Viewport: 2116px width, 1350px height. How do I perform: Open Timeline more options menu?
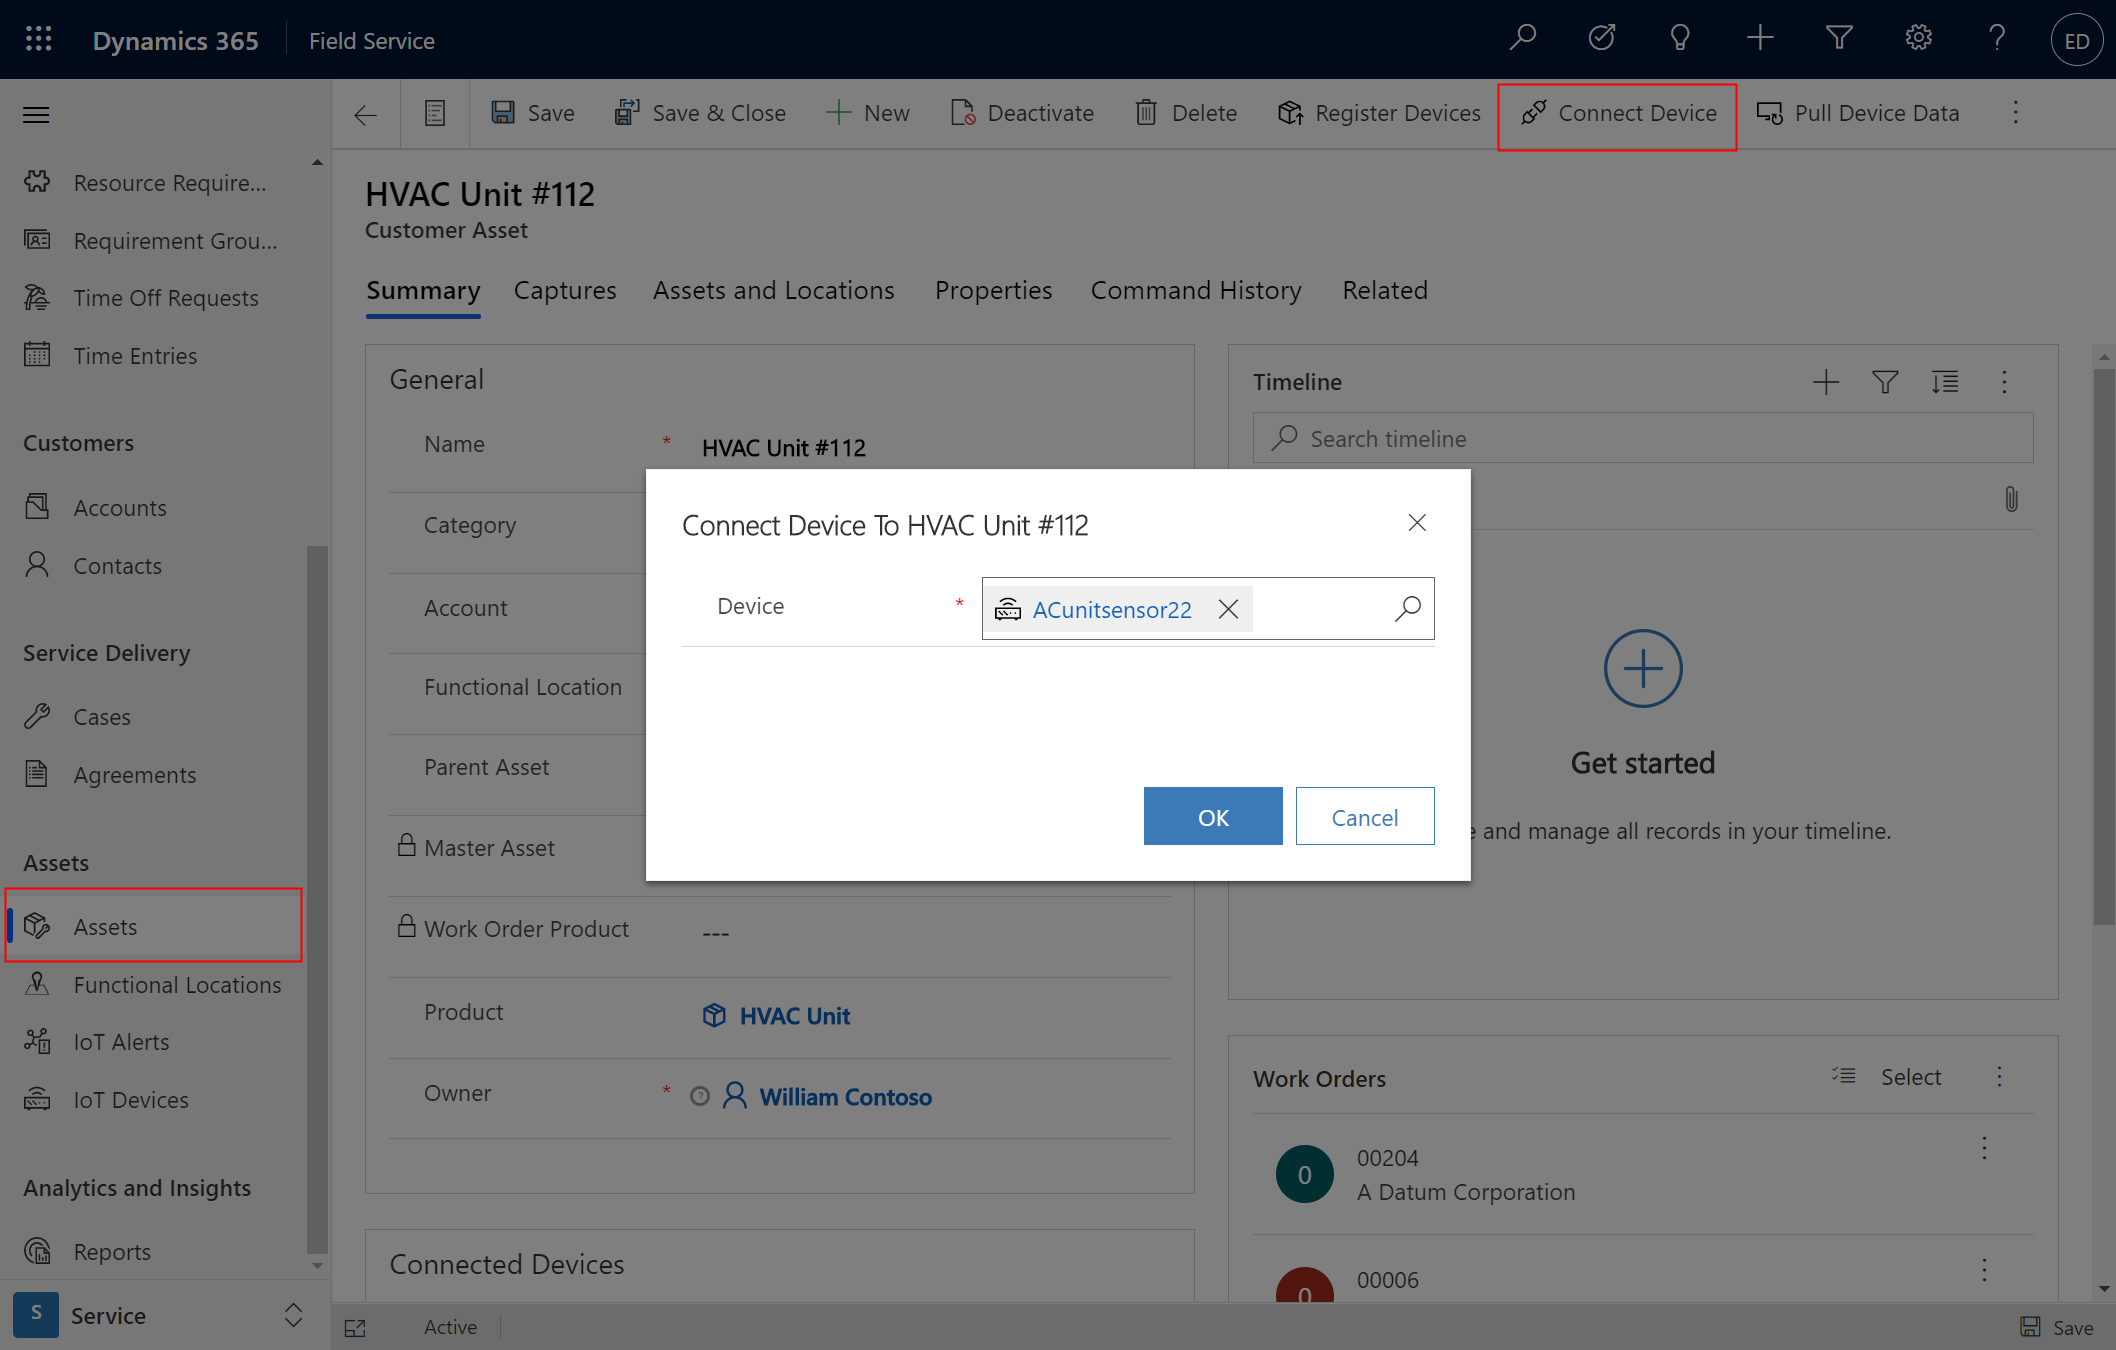2004,382
